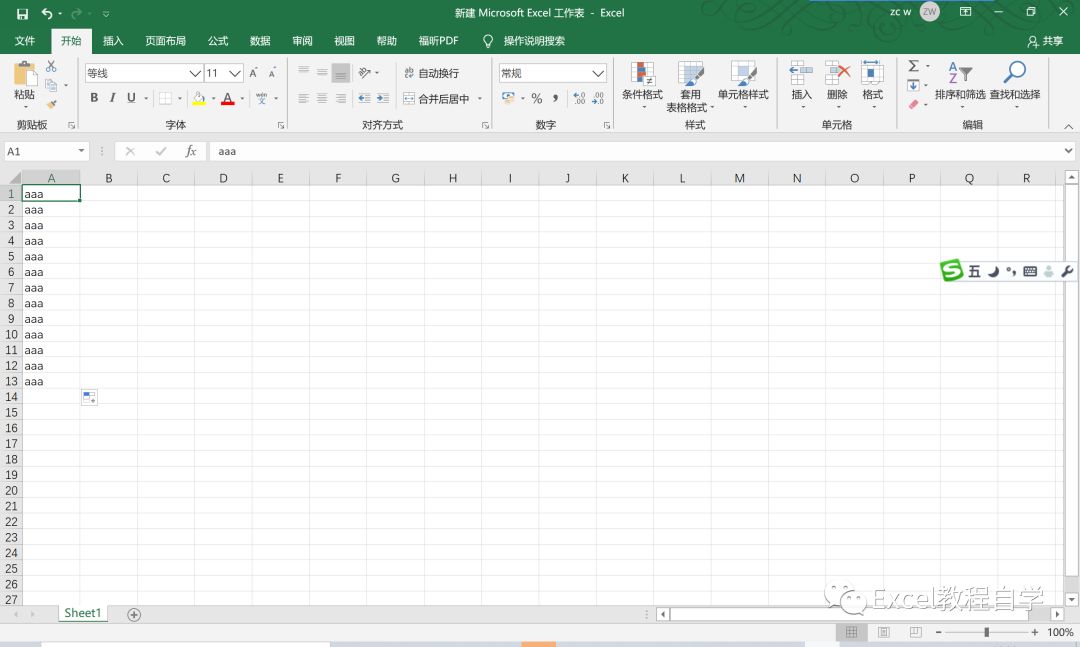This screenshot has width=1080, height=647.
Task: Click the Share (共享) button
Action: click(1046, 41)
